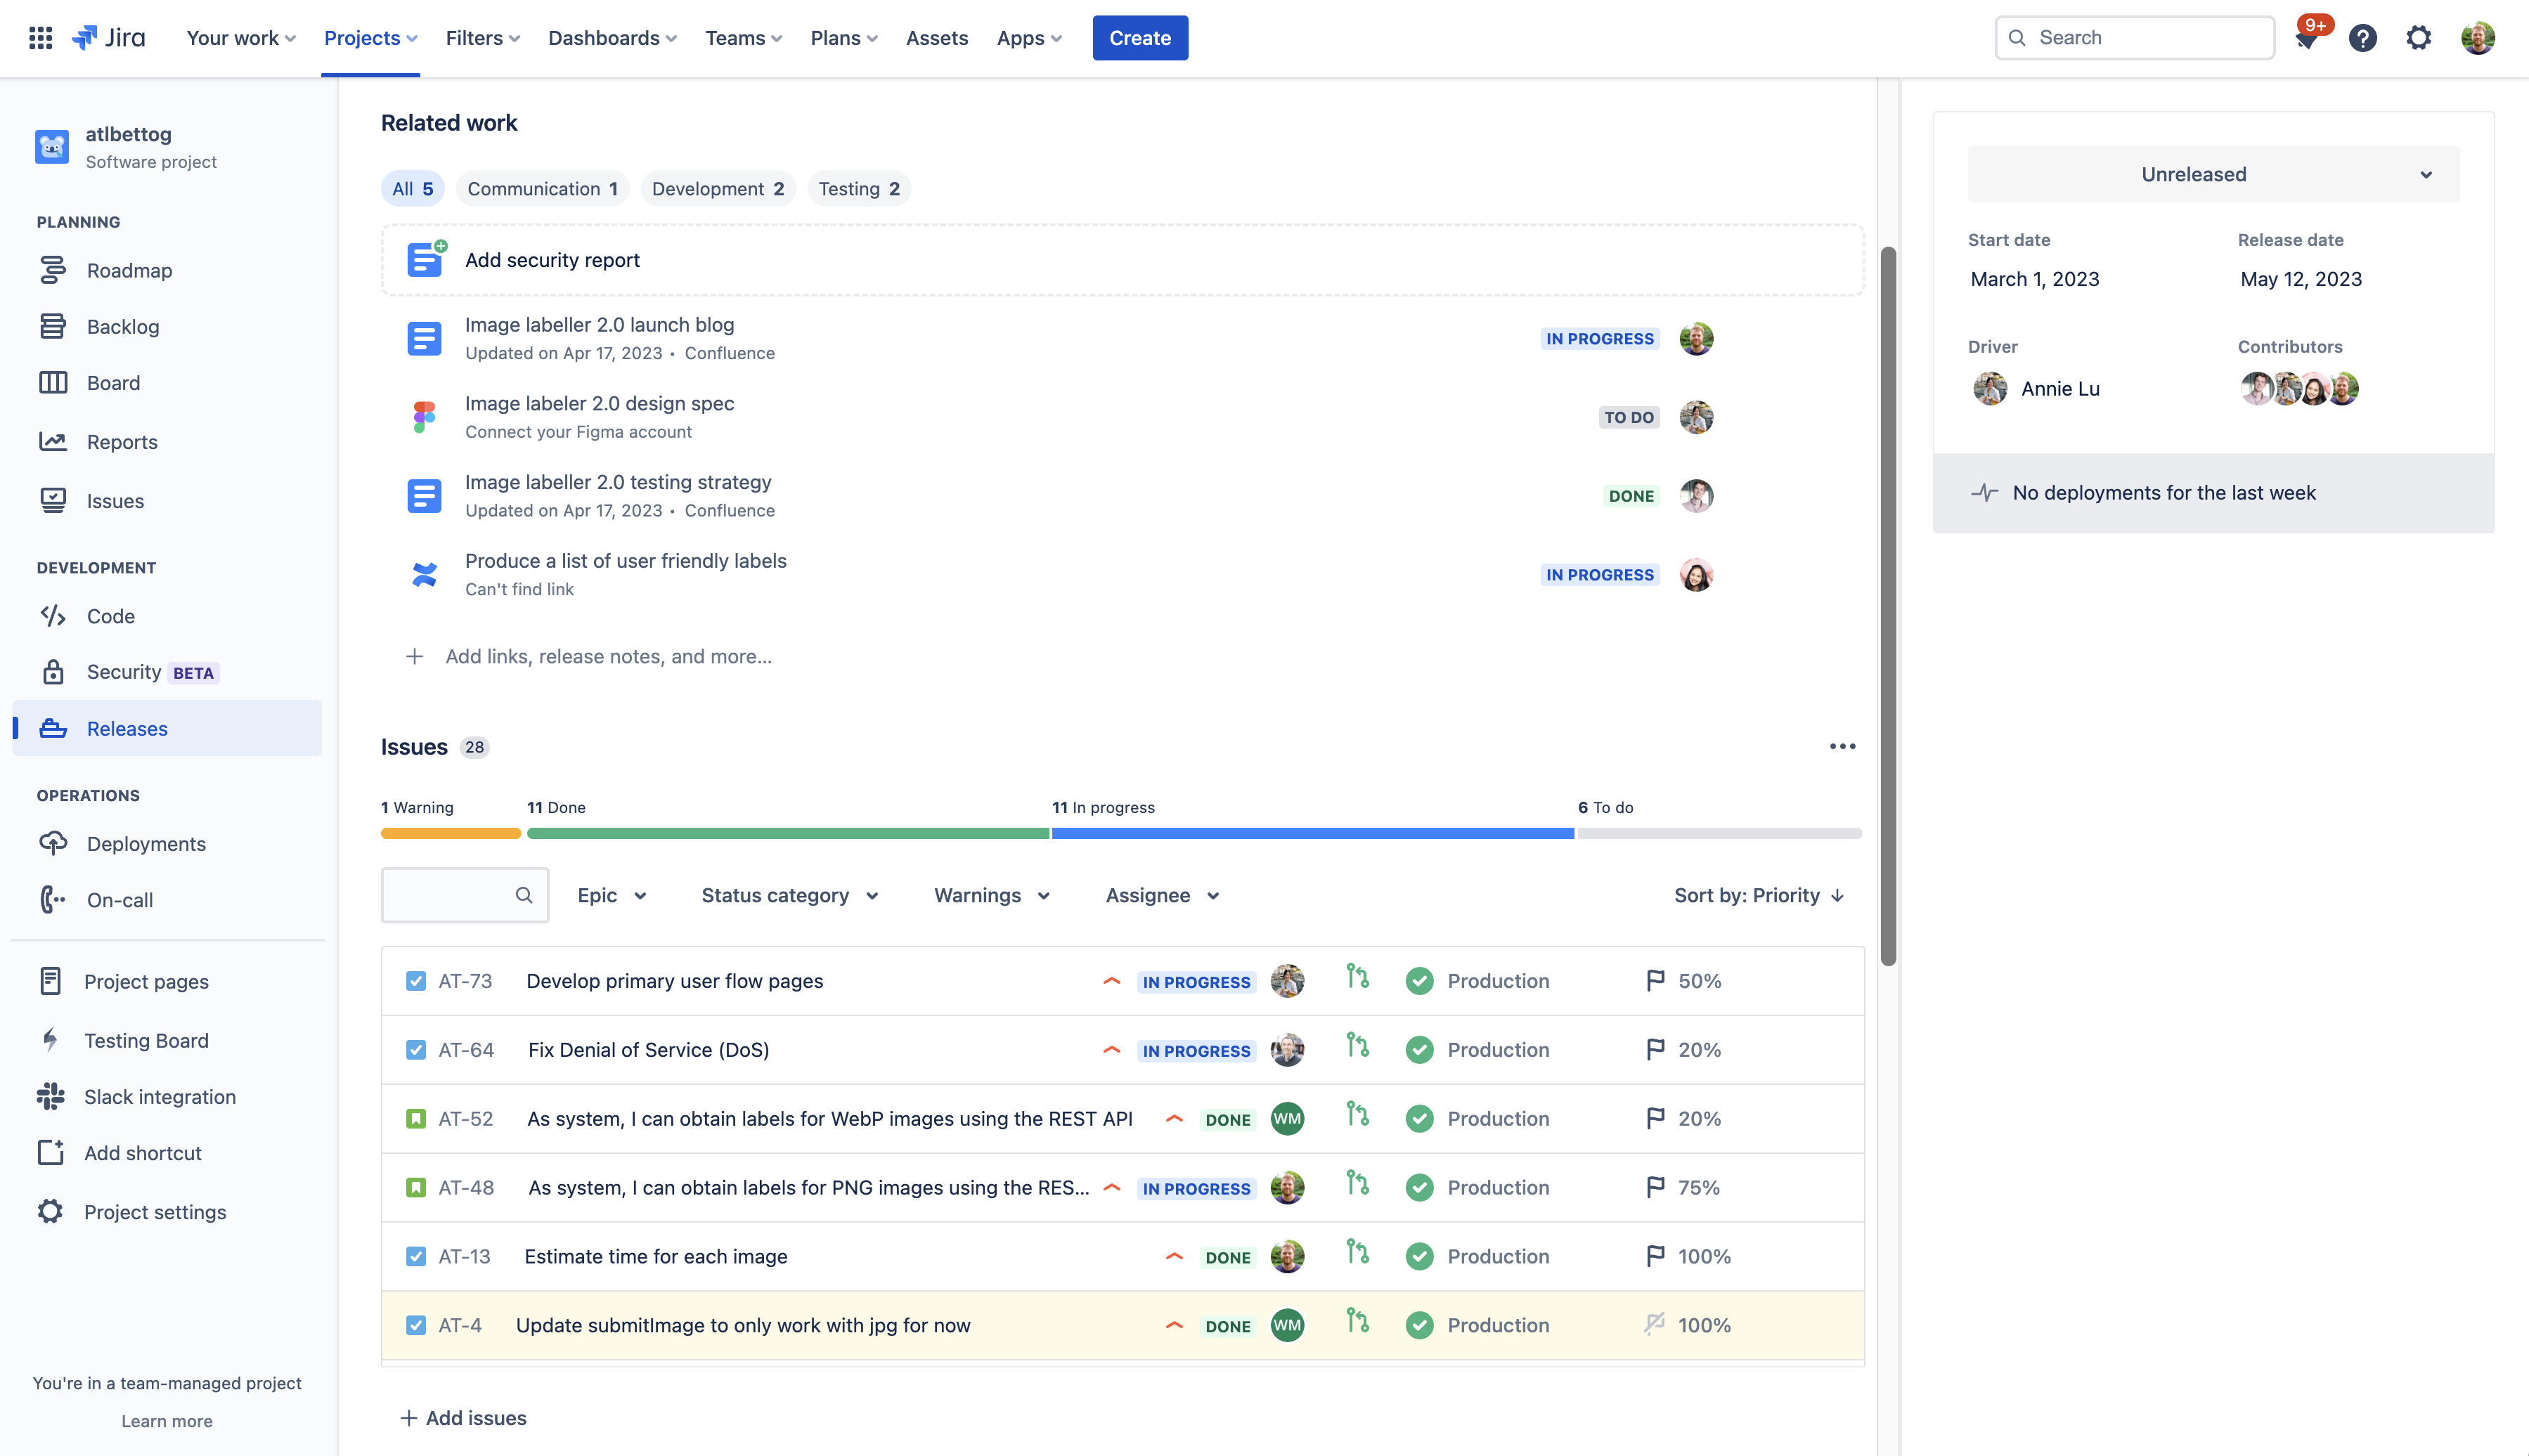This screenshot has height=1456, width=2529.
Task: Click the blue In progress bar segment
Action: (x=1312, y=833)
